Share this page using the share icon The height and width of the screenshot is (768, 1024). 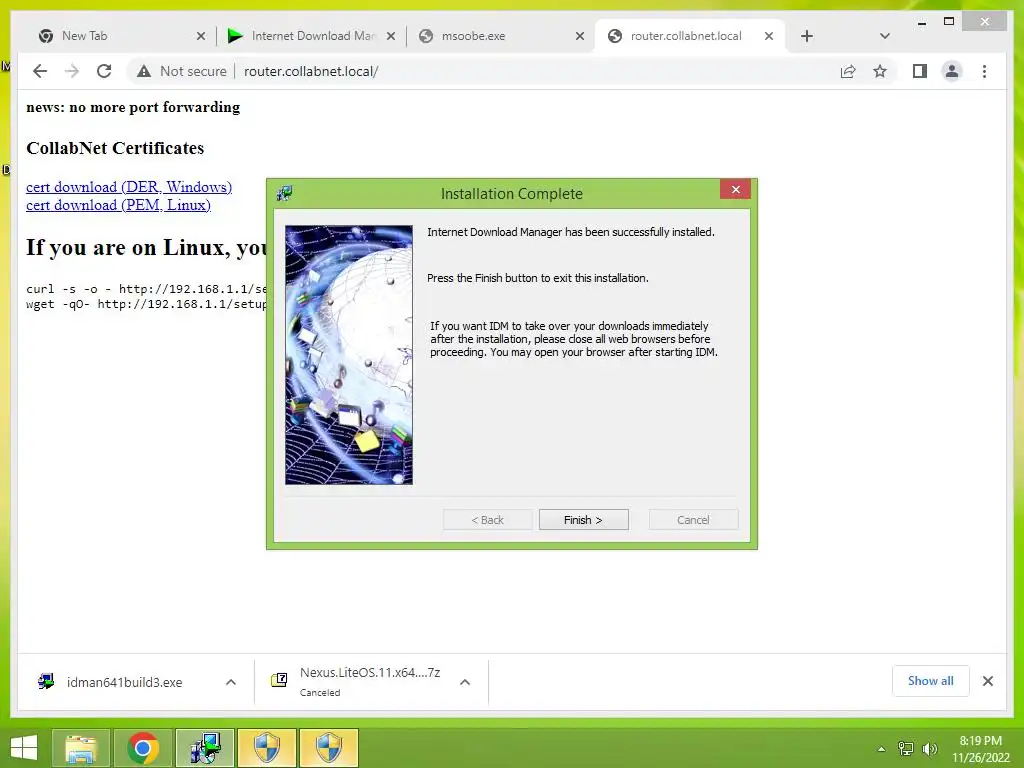(x=848, y=71)
